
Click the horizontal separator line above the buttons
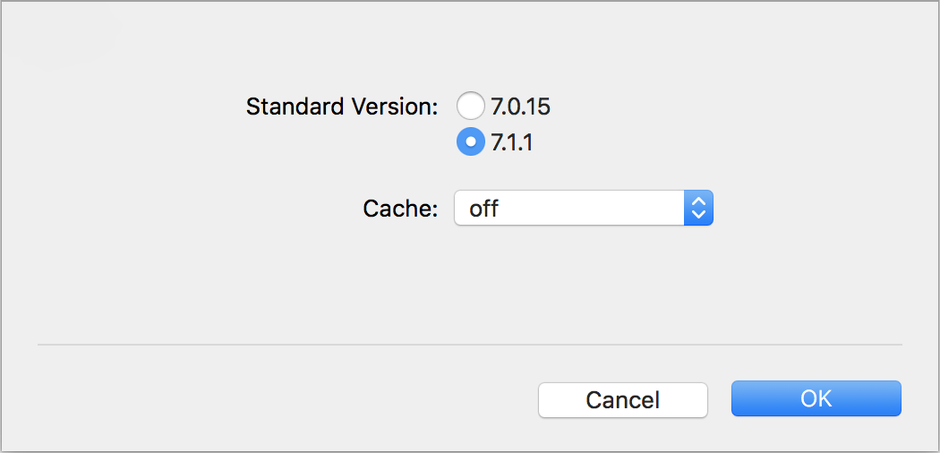(x=470, y=345)
